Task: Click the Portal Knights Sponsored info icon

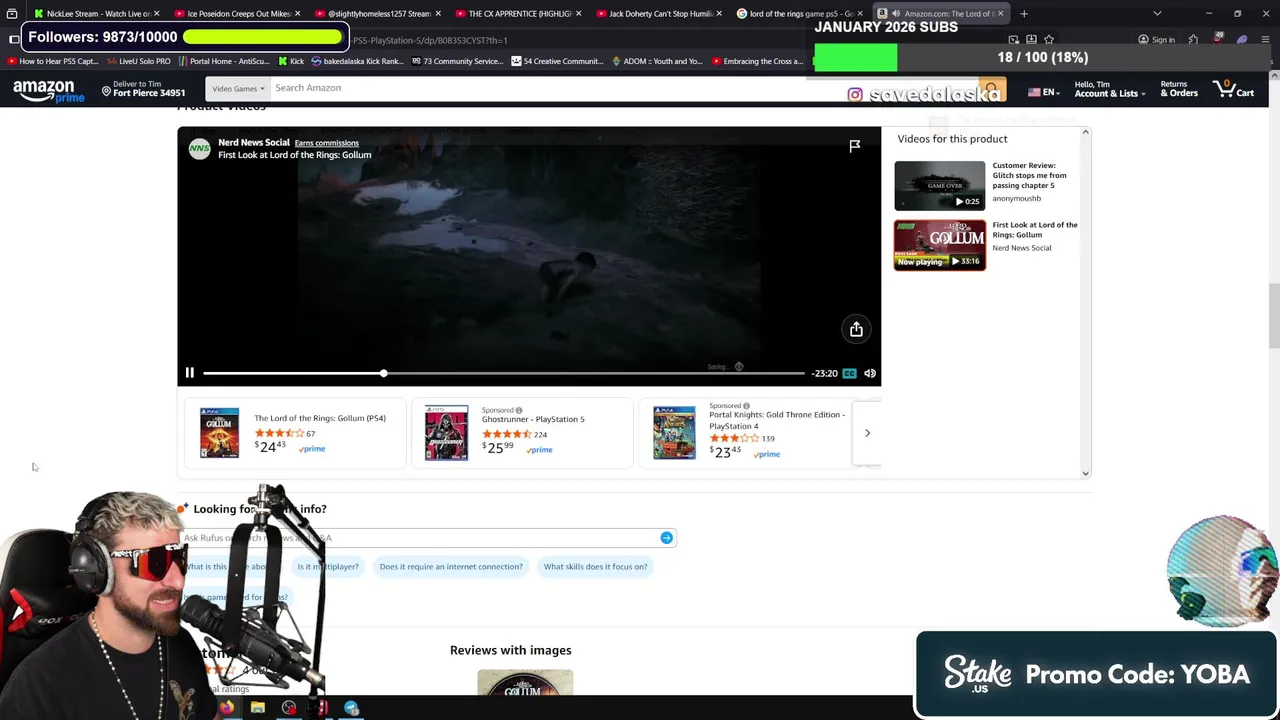Action: tap(746, 406)
